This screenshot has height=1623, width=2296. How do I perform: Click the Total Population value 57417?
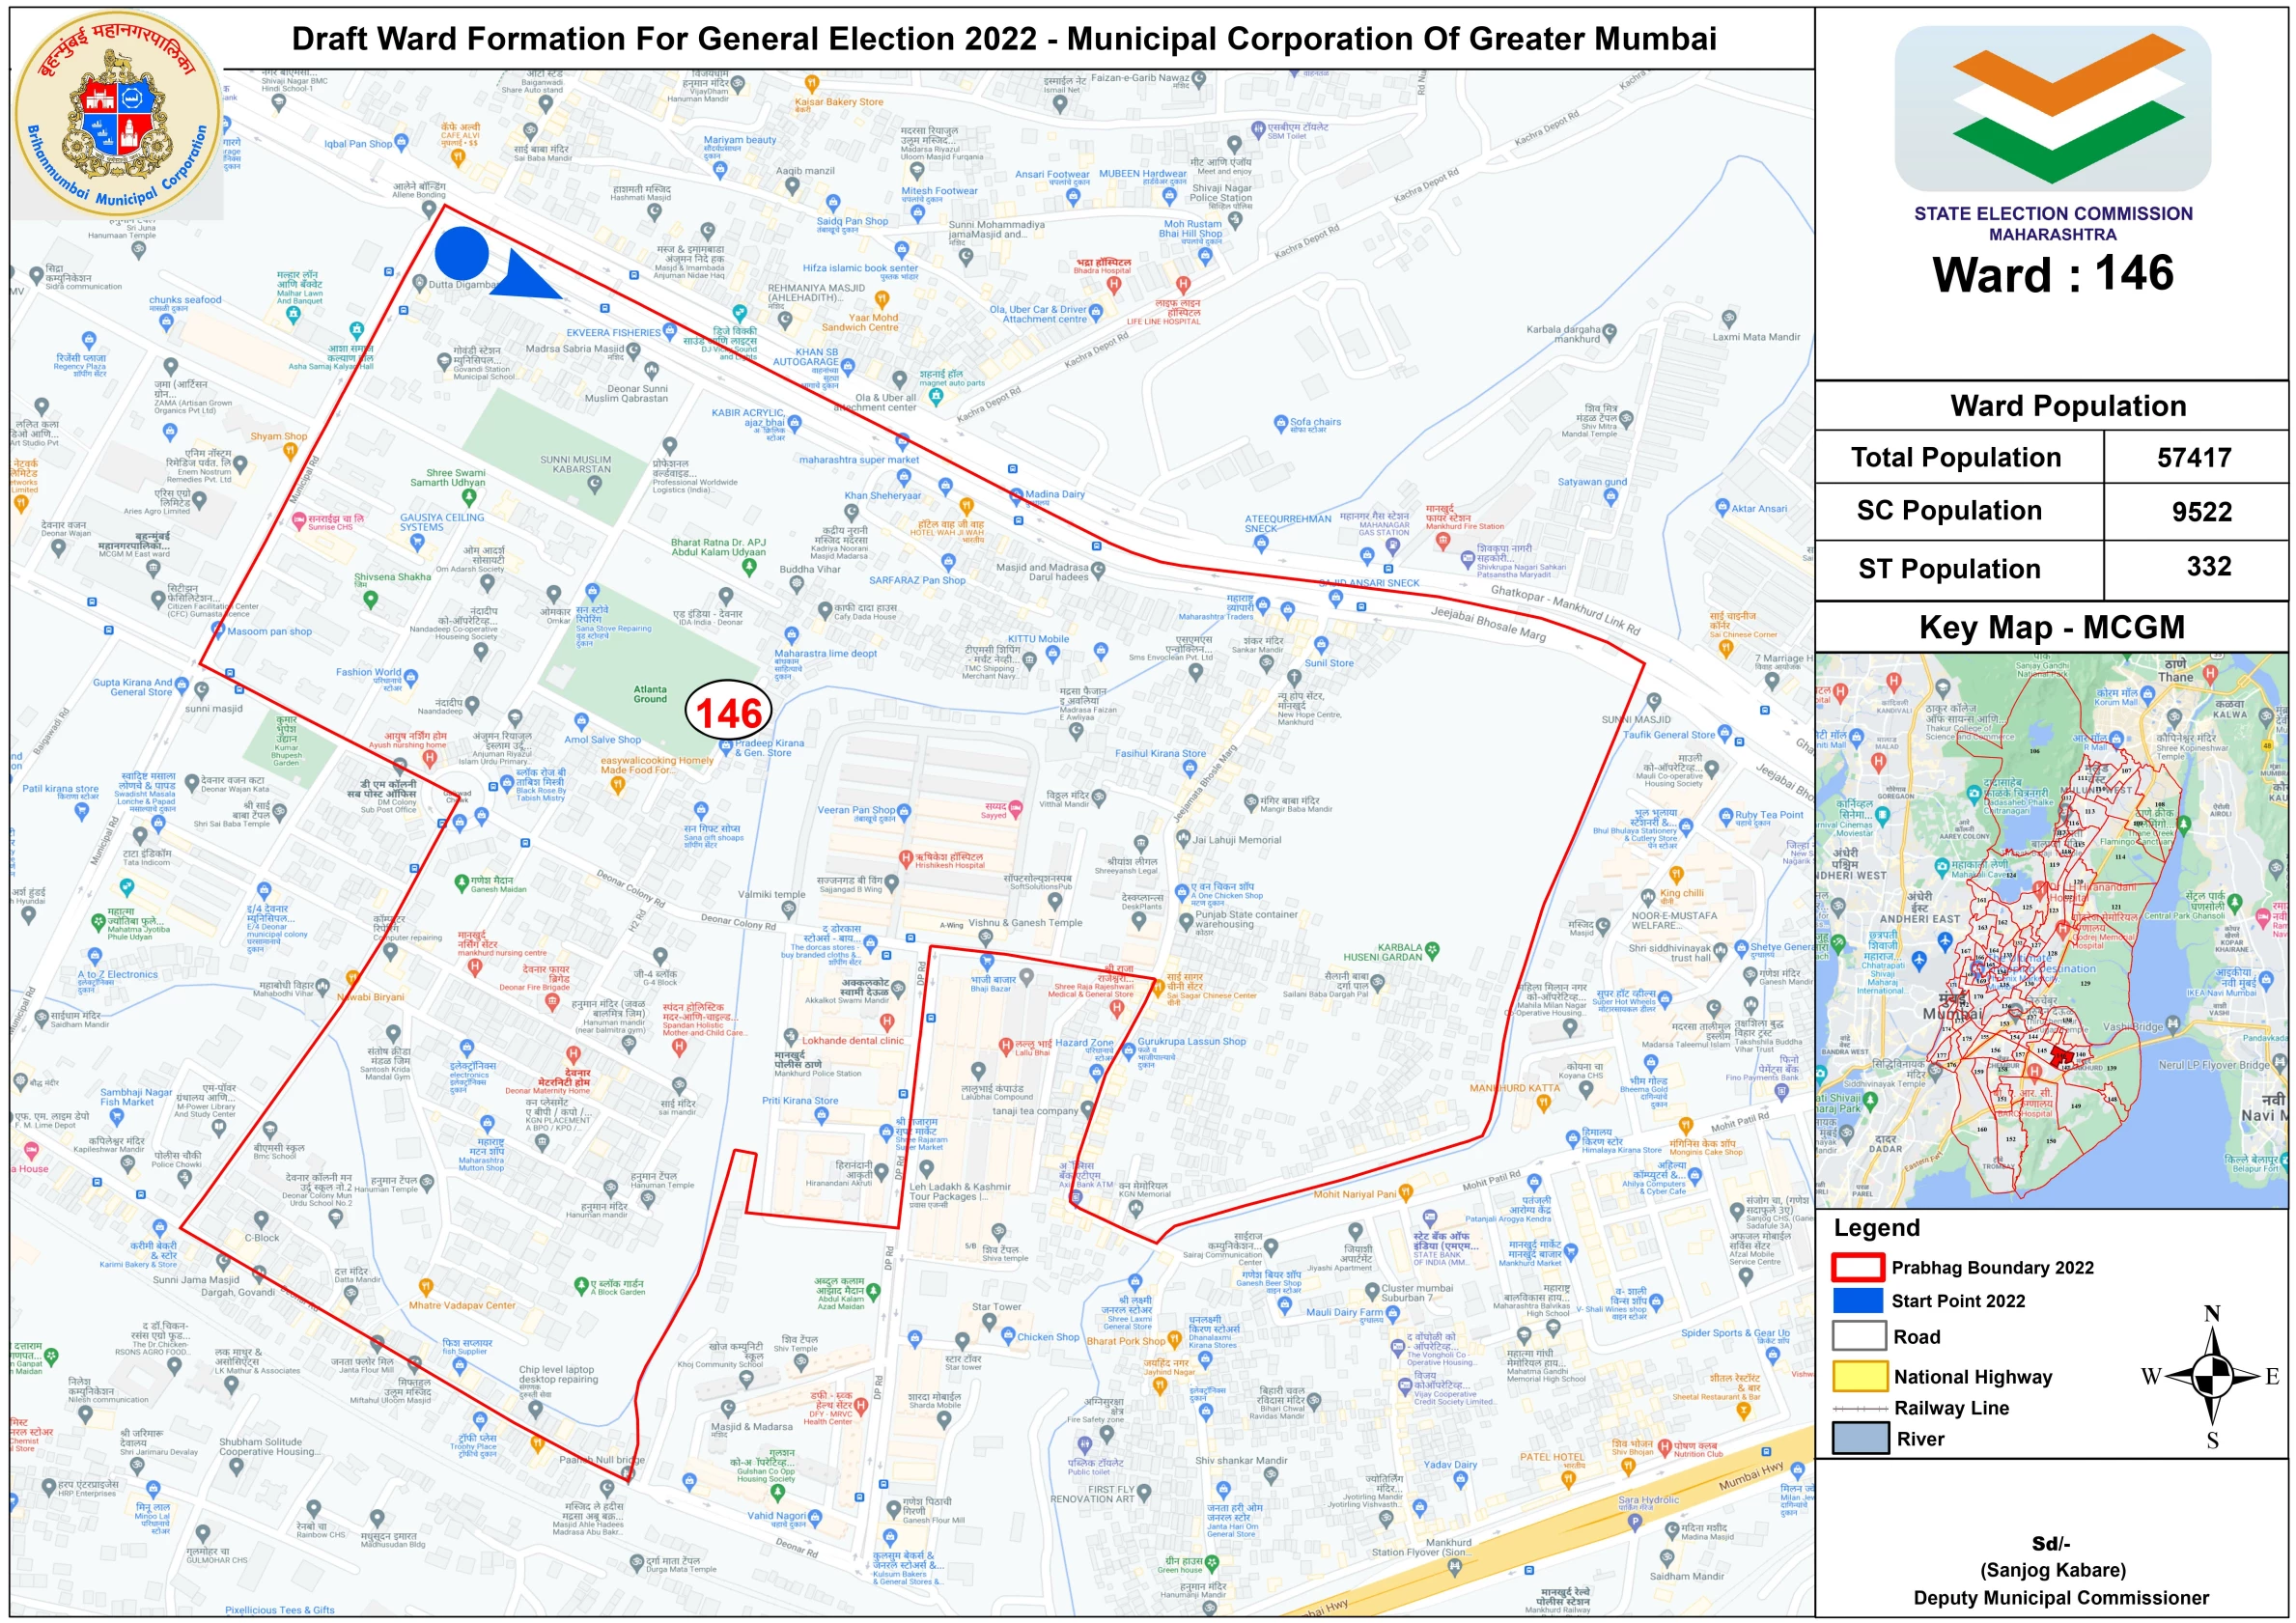pos(2194,458)
